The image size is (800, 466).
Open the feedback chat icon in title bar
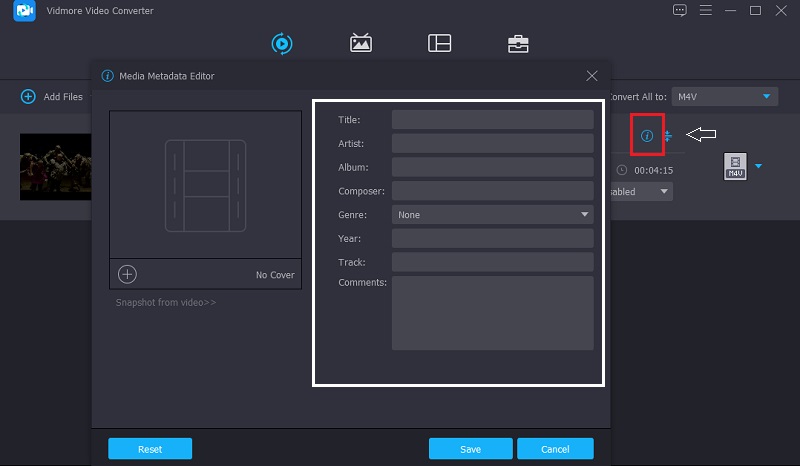[680, 10]
